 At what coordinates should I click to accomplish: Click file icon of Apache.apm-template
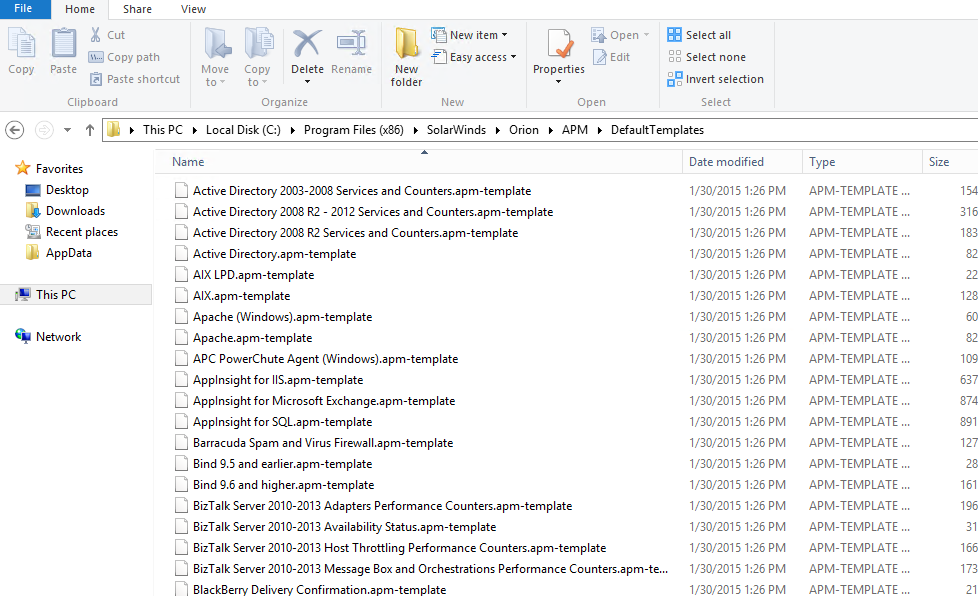click(x=181, y=338)
